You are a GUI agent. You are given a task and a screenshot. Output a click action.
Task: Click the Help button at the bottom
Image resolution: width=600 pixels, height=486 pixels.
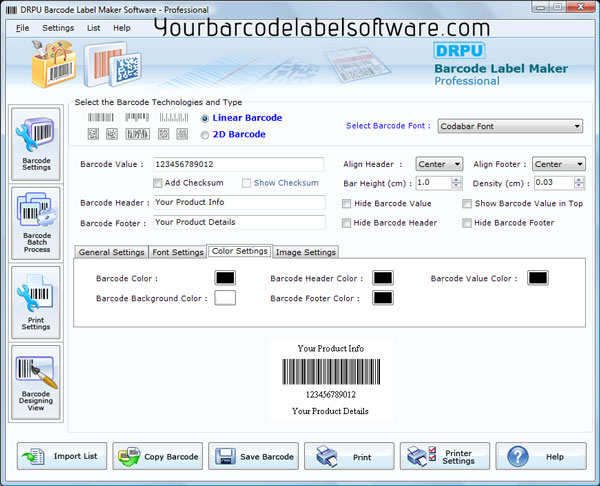click(541, 456)
